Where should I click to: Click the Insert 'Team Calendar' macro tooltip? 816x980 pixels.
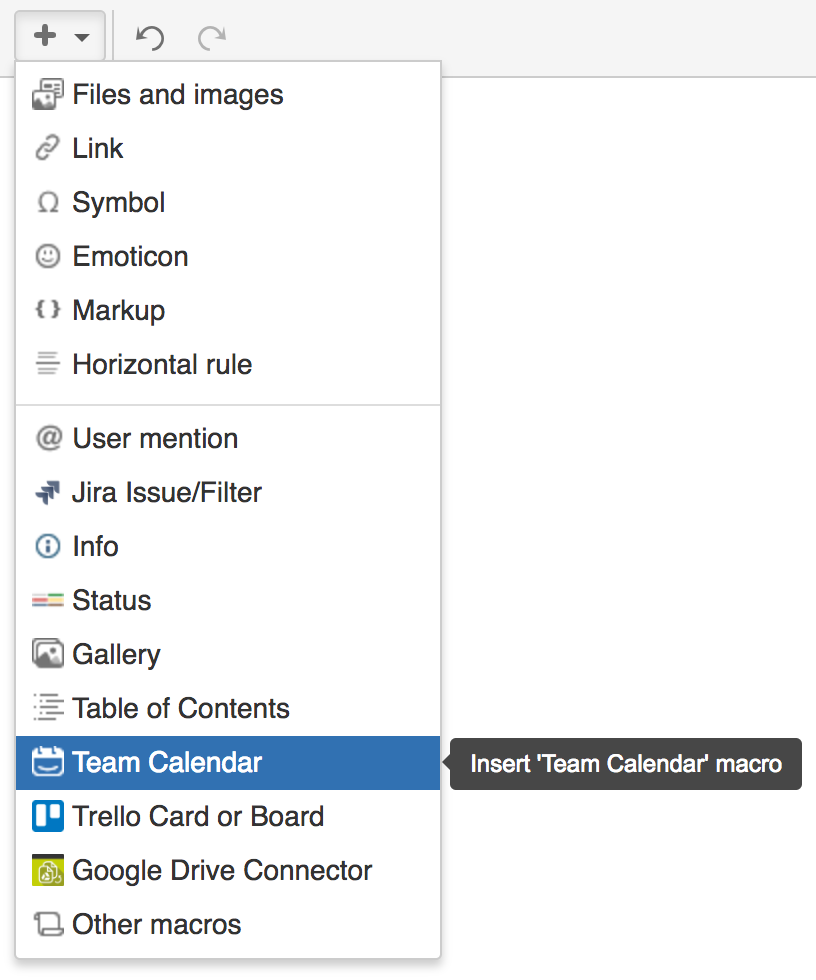pyautogui.click(x=626, y=764)
